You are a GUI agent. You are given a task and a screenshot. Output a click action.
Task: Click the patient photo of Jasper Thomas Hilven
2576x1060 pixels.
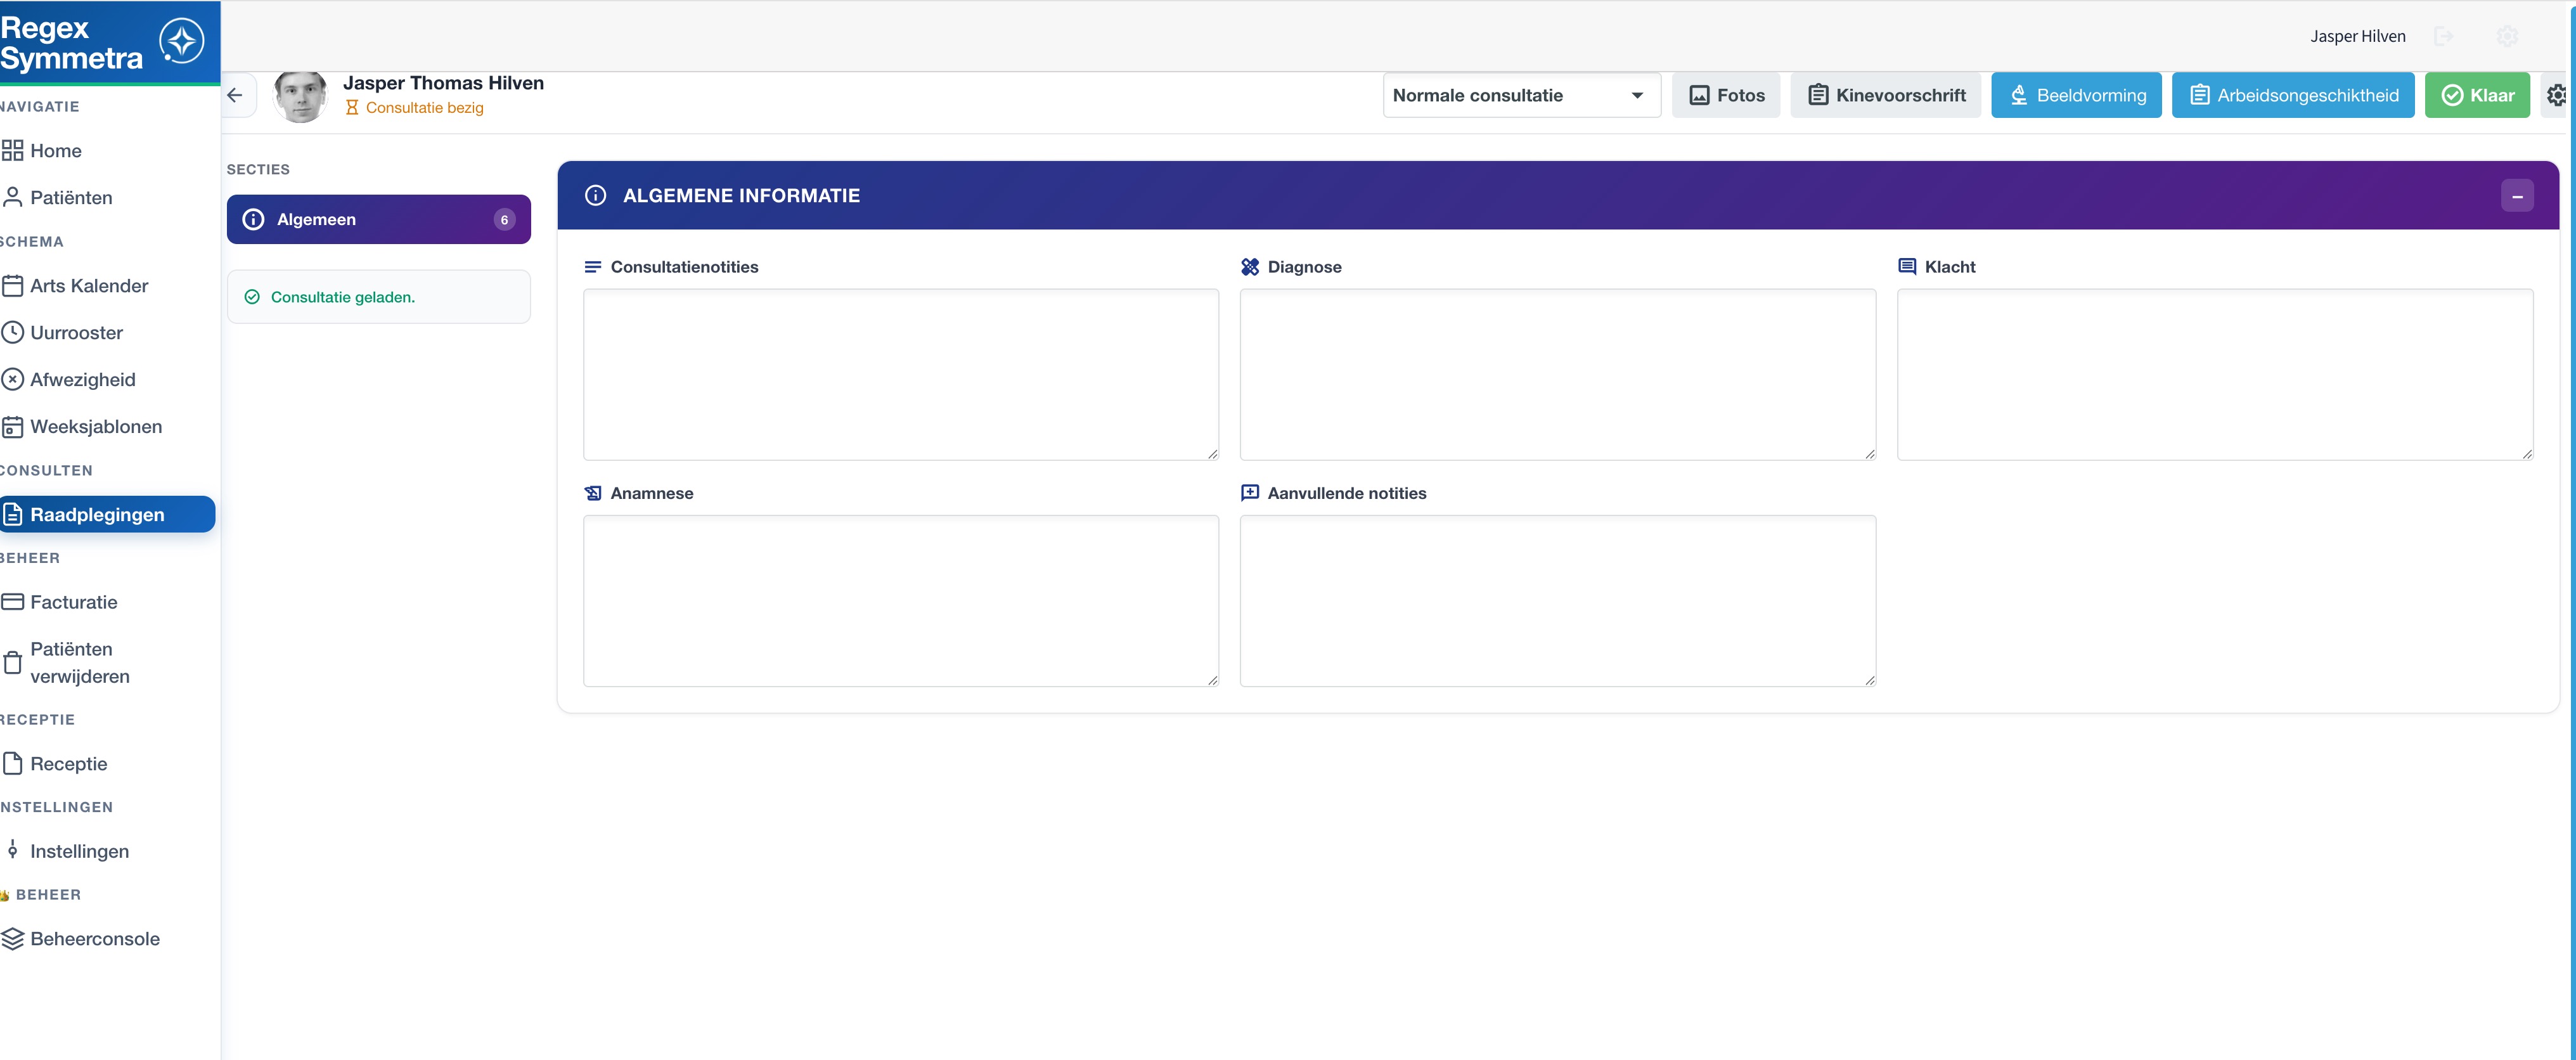coord(300,96)
